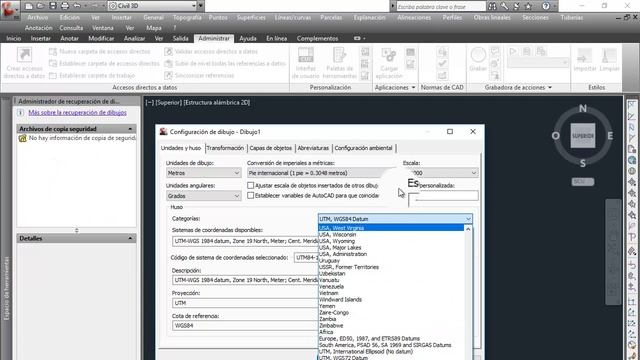Click the Proyección UTM text field

click(x=245, y=303)
